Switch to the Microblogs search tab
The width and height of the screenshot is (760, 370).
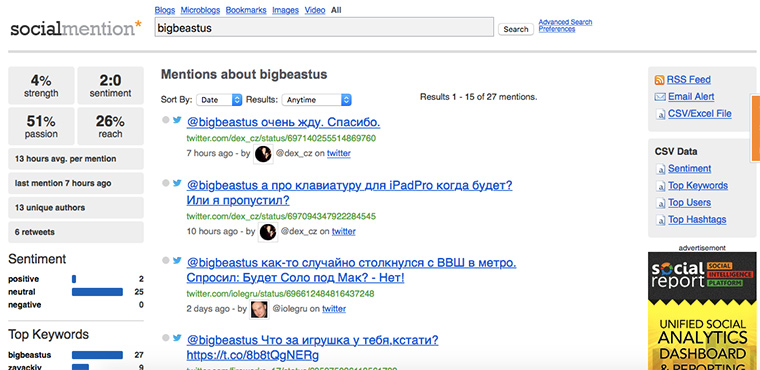(x=200, y=10)
